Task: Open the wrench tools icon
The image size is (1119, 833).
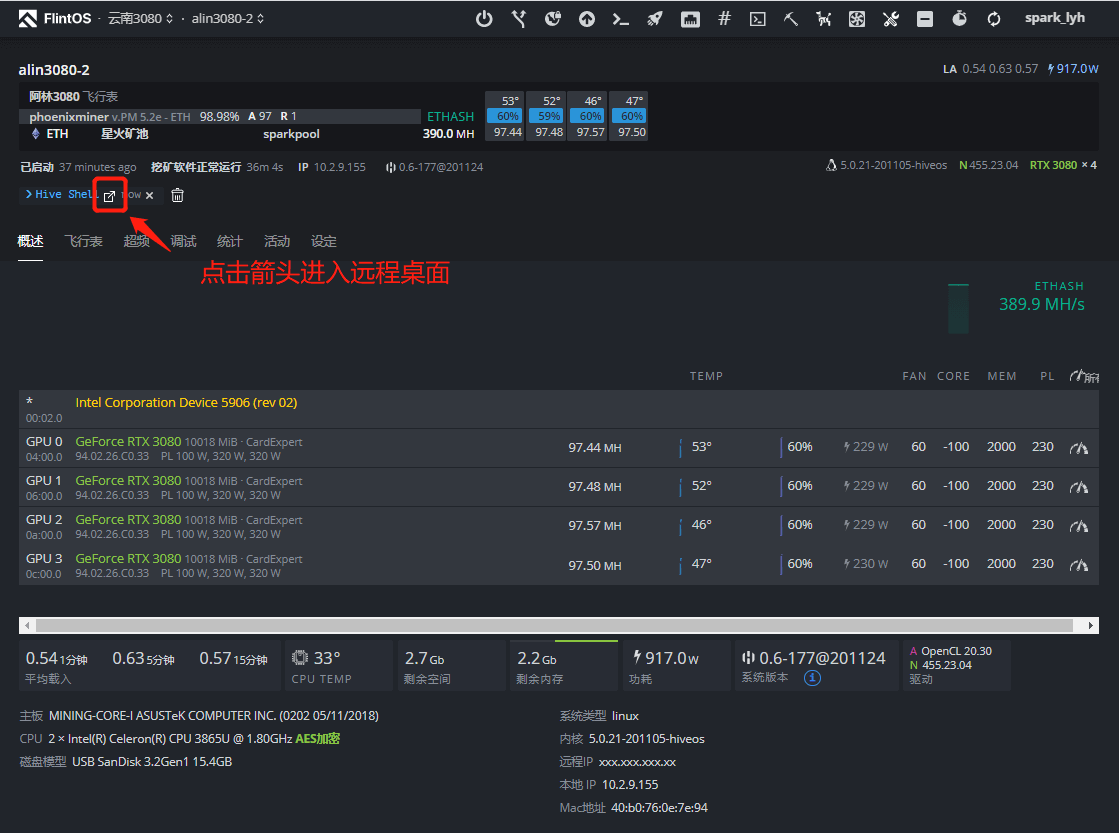Action: 890,18
